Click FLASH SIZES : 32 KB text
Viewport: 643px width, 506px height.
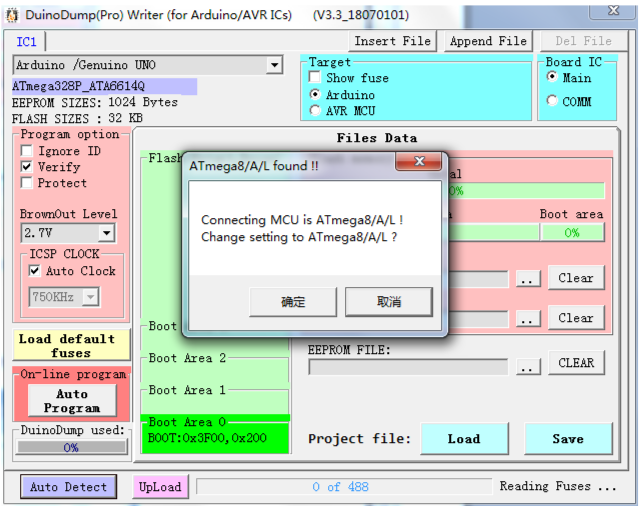coord(77,119)
